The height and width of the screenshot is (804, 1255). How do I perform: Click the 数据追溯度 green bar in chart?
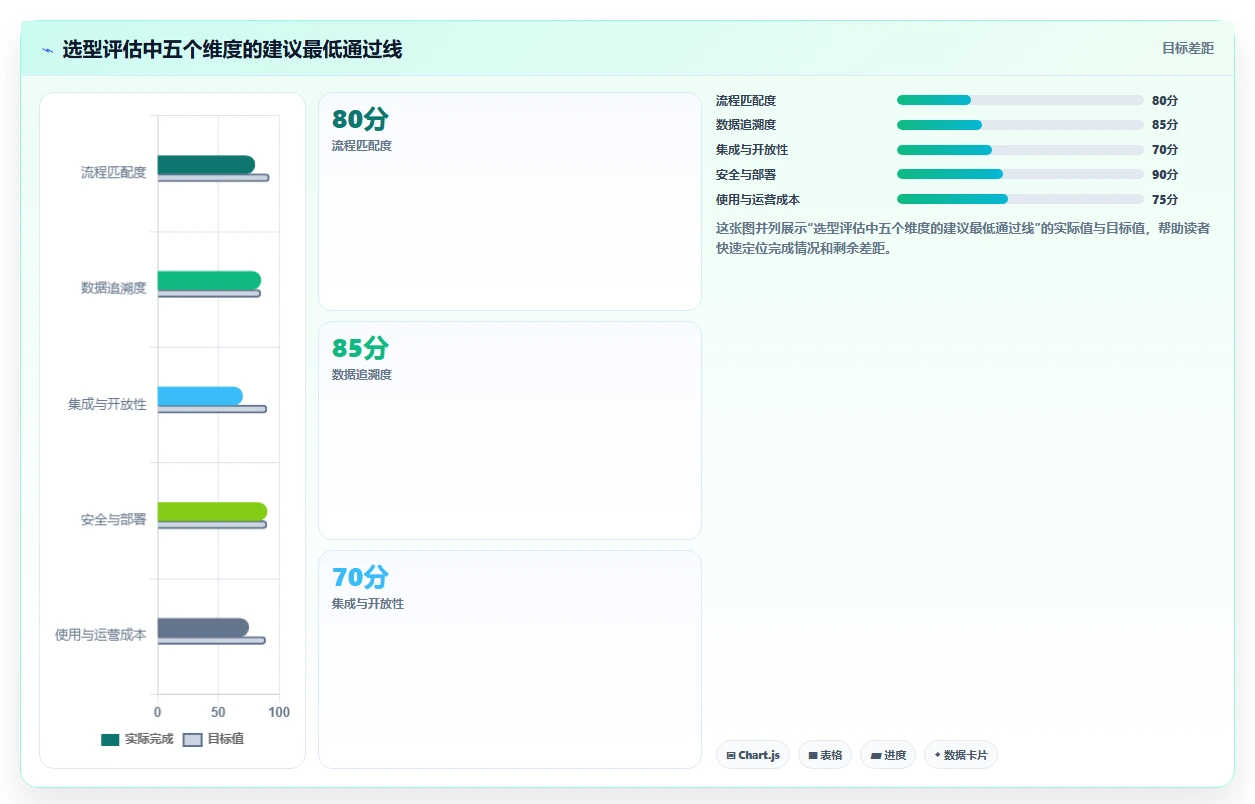209,281
